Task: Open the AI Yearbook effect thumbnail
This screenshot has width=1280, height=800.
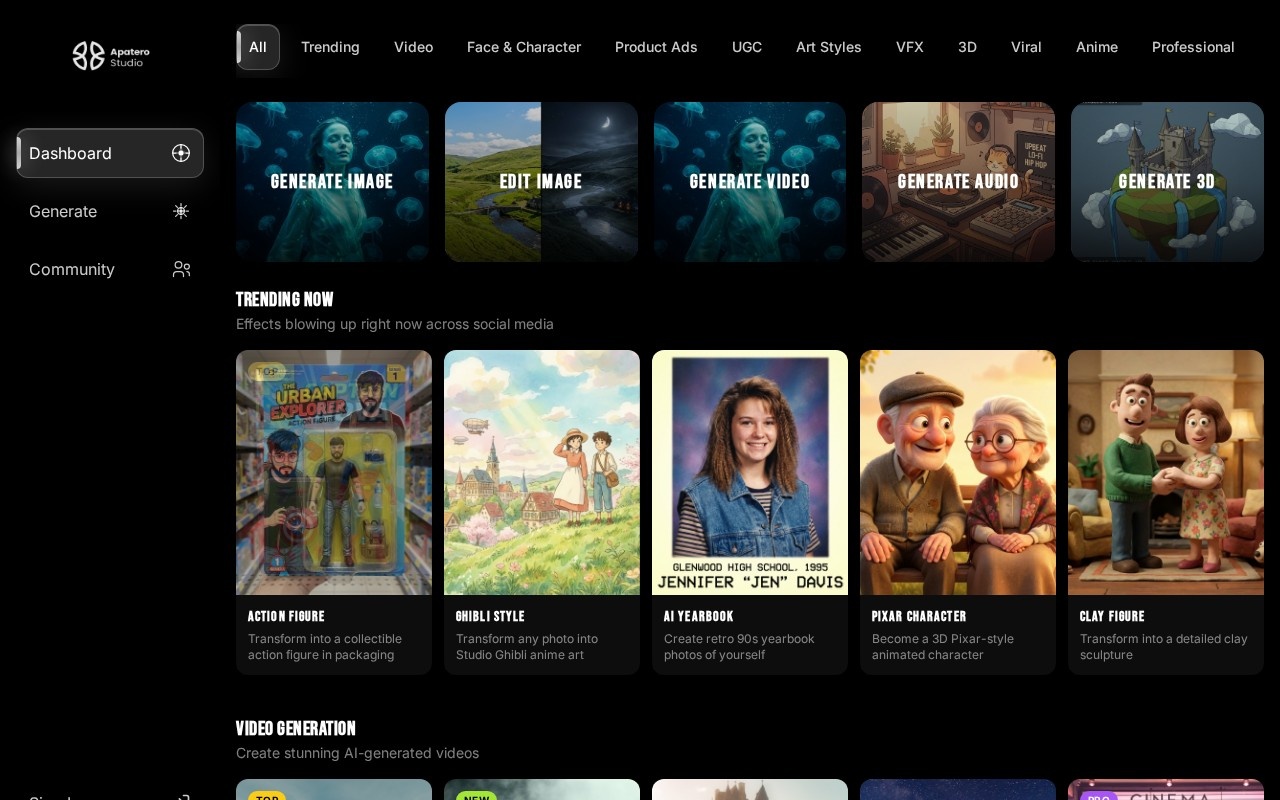Action: (750, 472)
